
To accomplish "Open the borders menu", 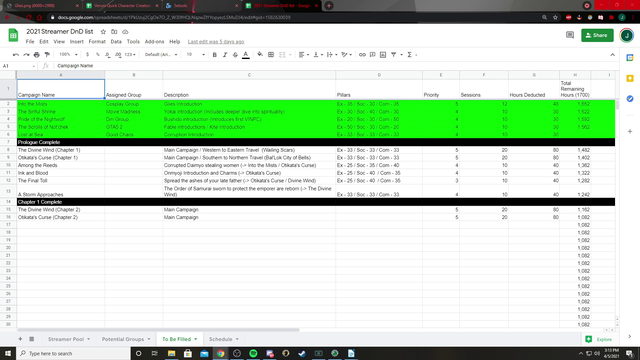I will [271, 55].
